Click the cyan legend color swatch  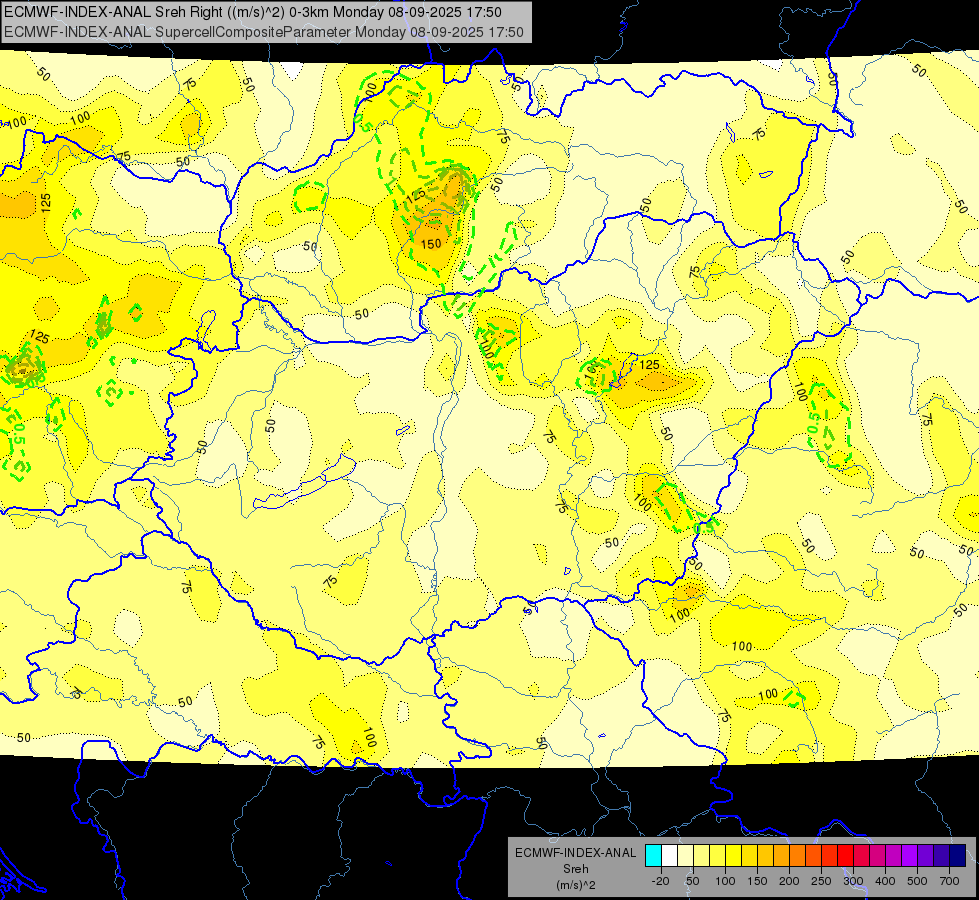click(653, 855)
